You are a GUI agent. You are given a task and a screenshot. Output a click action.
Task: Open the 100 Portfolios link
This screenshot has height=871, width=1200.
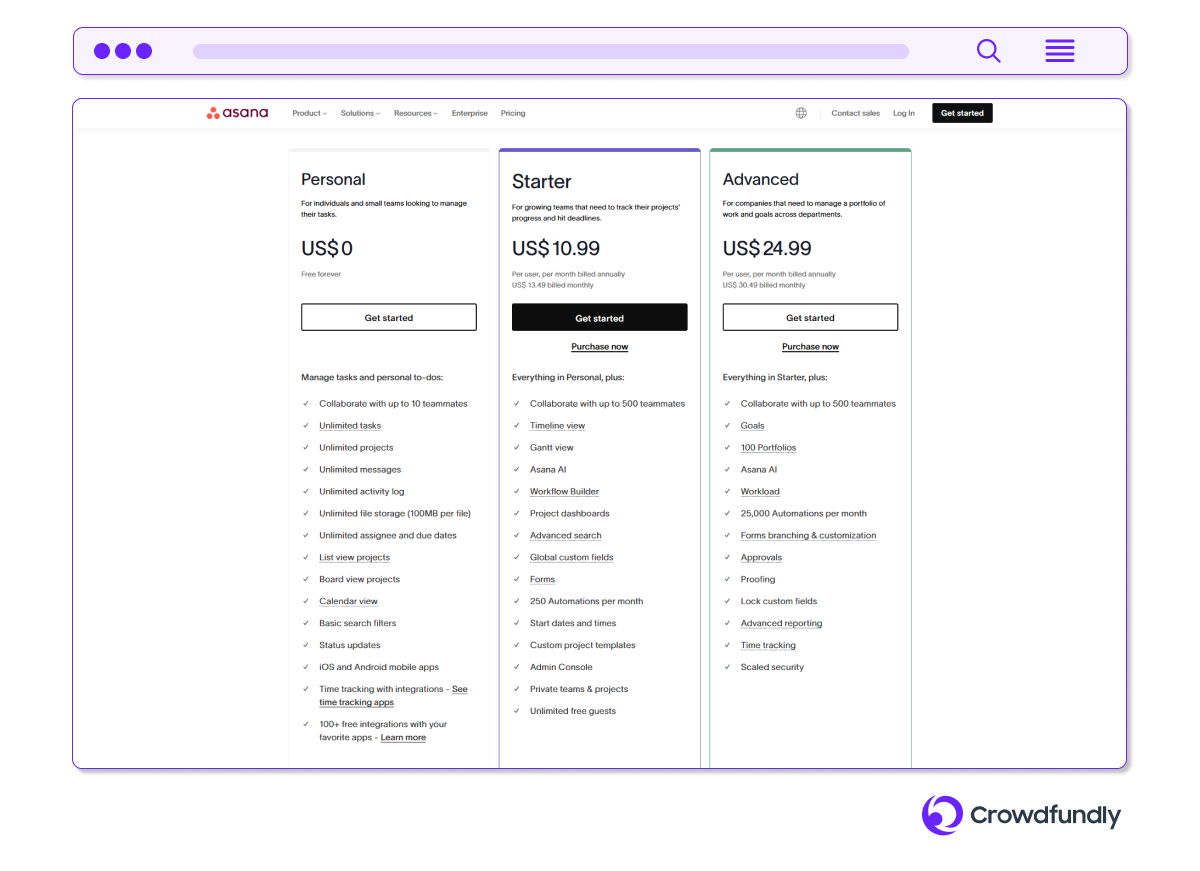click(768, 448)
